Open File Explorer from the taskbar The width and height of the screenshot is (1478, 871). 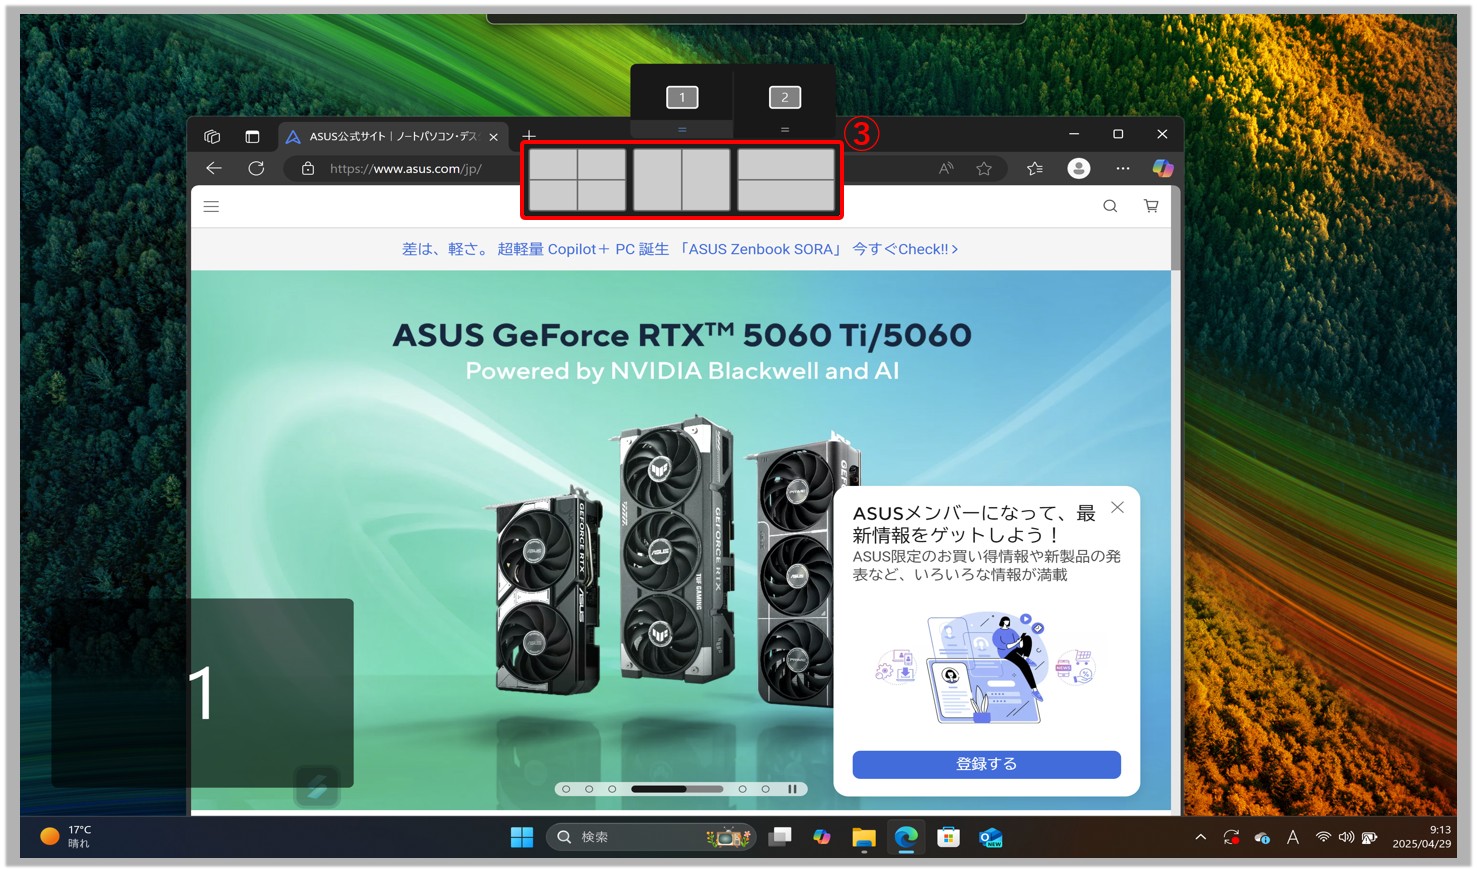(864, 837)
